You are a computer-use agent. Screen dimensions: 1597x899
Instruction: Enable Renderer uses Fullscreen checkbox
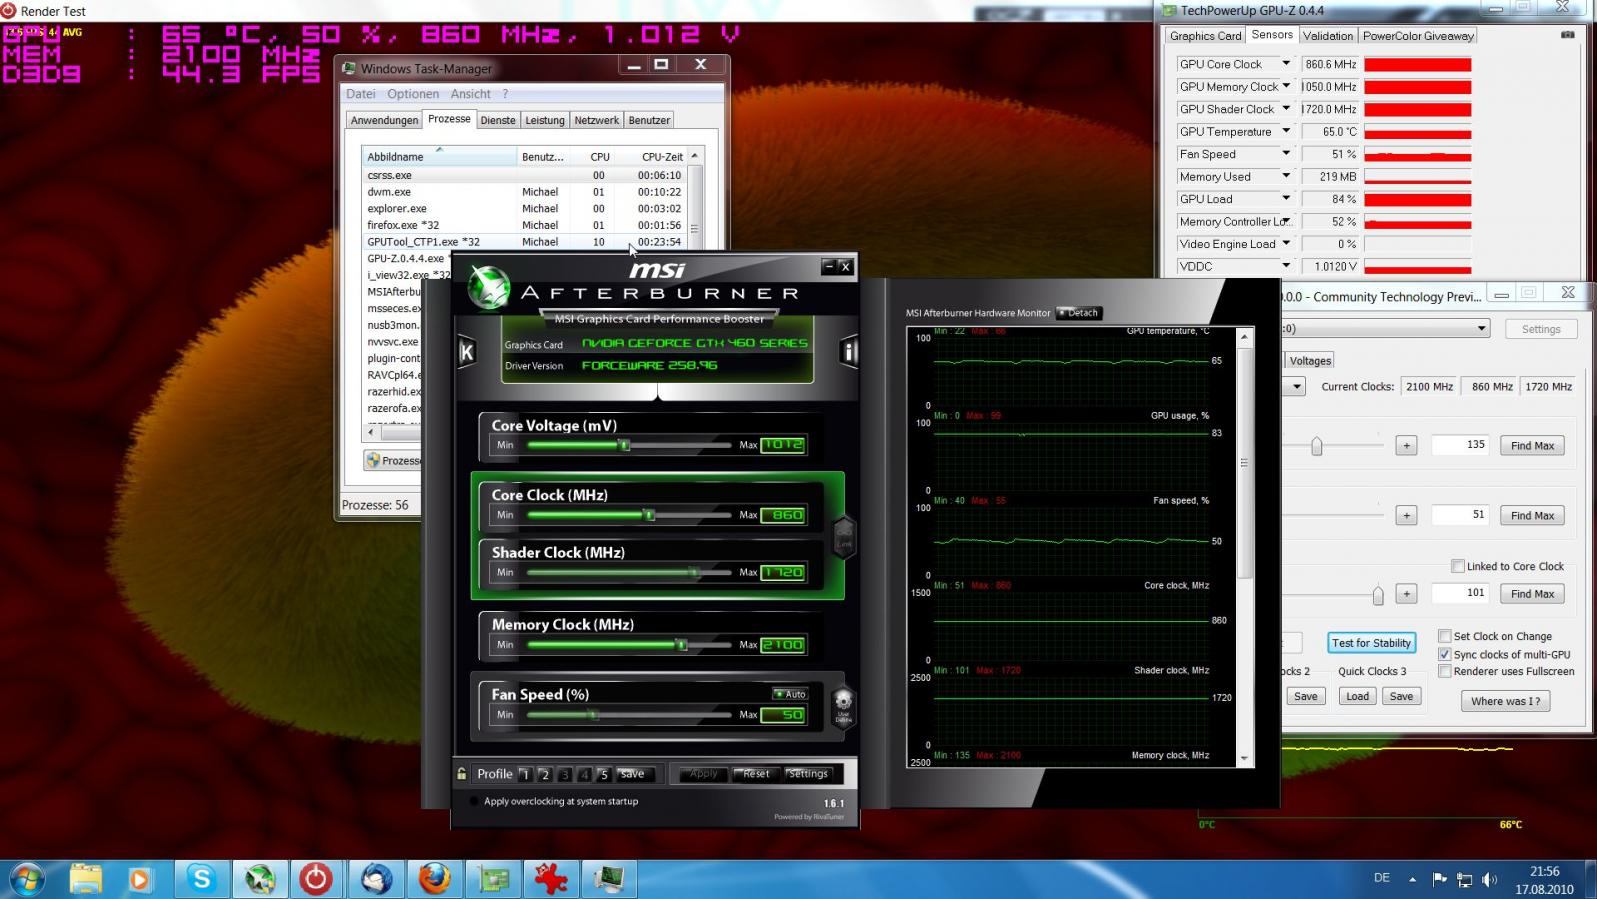(1445, 671)
